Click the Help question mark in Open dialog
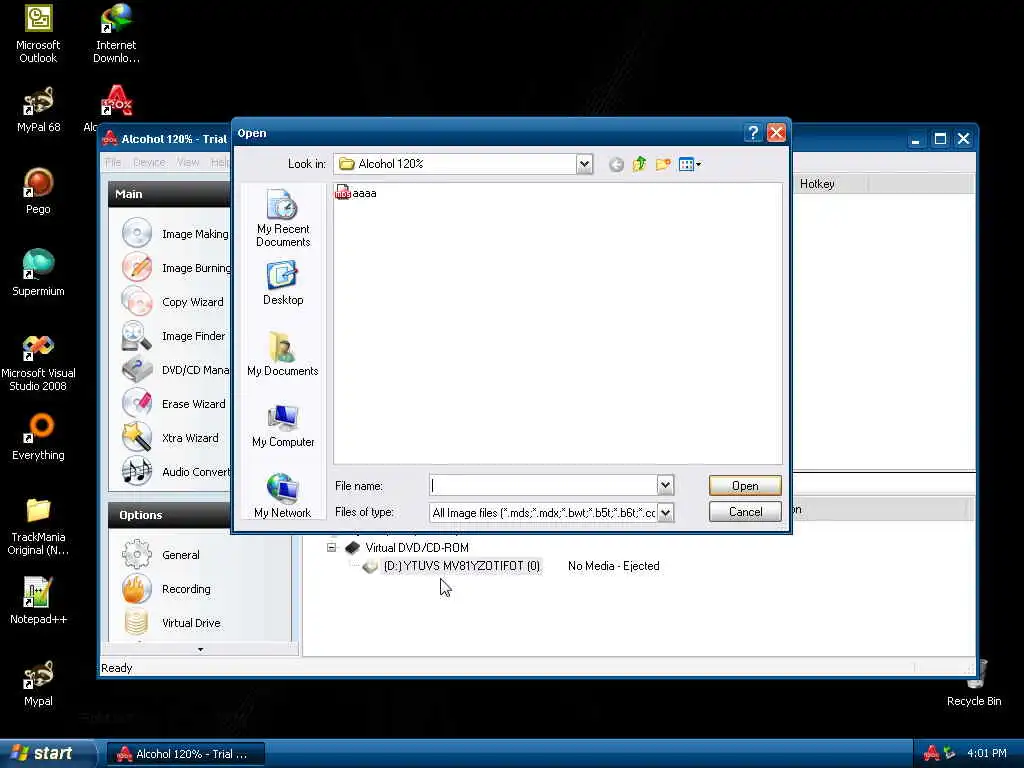The height and width of the screenshot is (768, 1024). tap(752, 133)
